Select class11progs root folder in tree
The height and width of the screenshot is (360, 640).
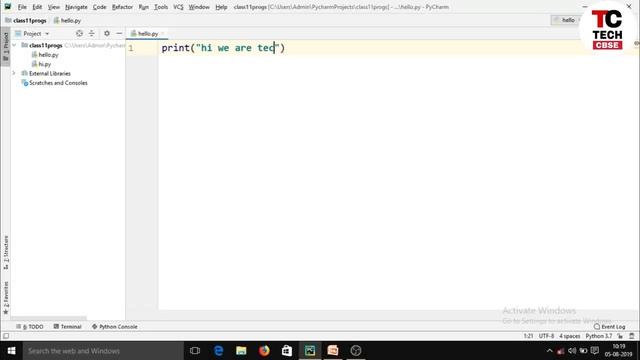[45, 45]
